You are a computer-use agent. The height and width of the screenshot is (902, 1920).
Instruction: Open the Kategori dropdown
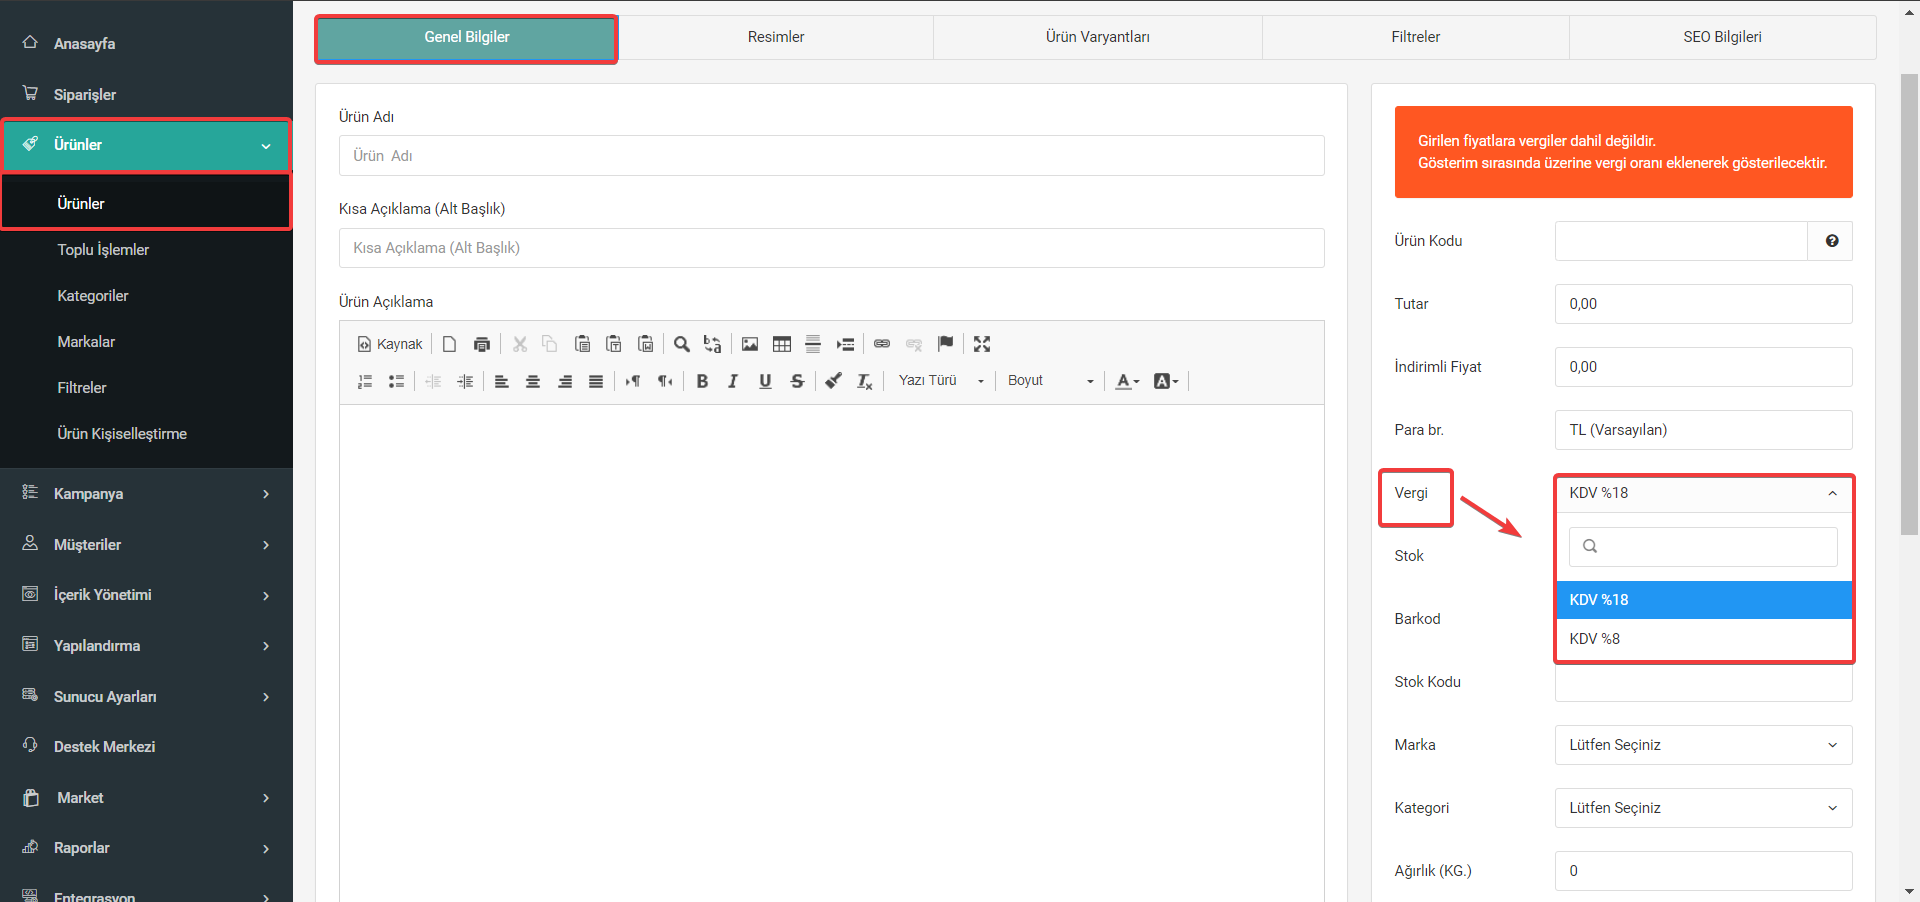tap(1704, 808)
